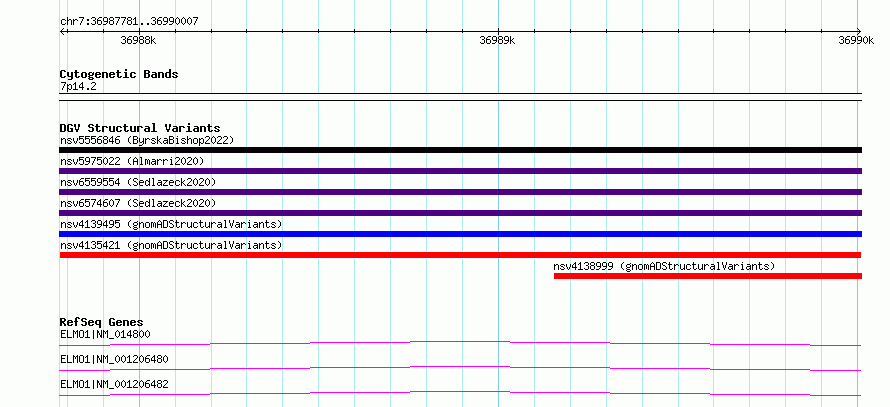
Task: Click the magenta ELMO1|NM_014800 intron line
Action: point(460,343)
